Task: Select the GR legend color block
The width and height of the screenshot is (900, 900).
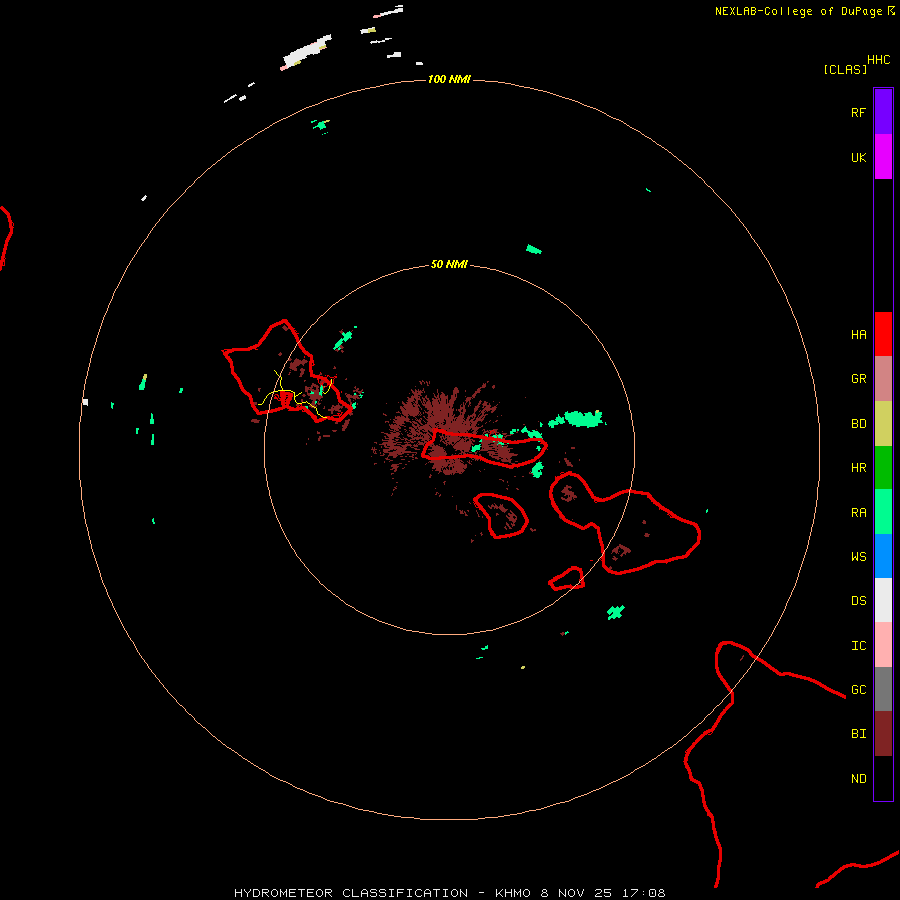Action: coord(883,379)
